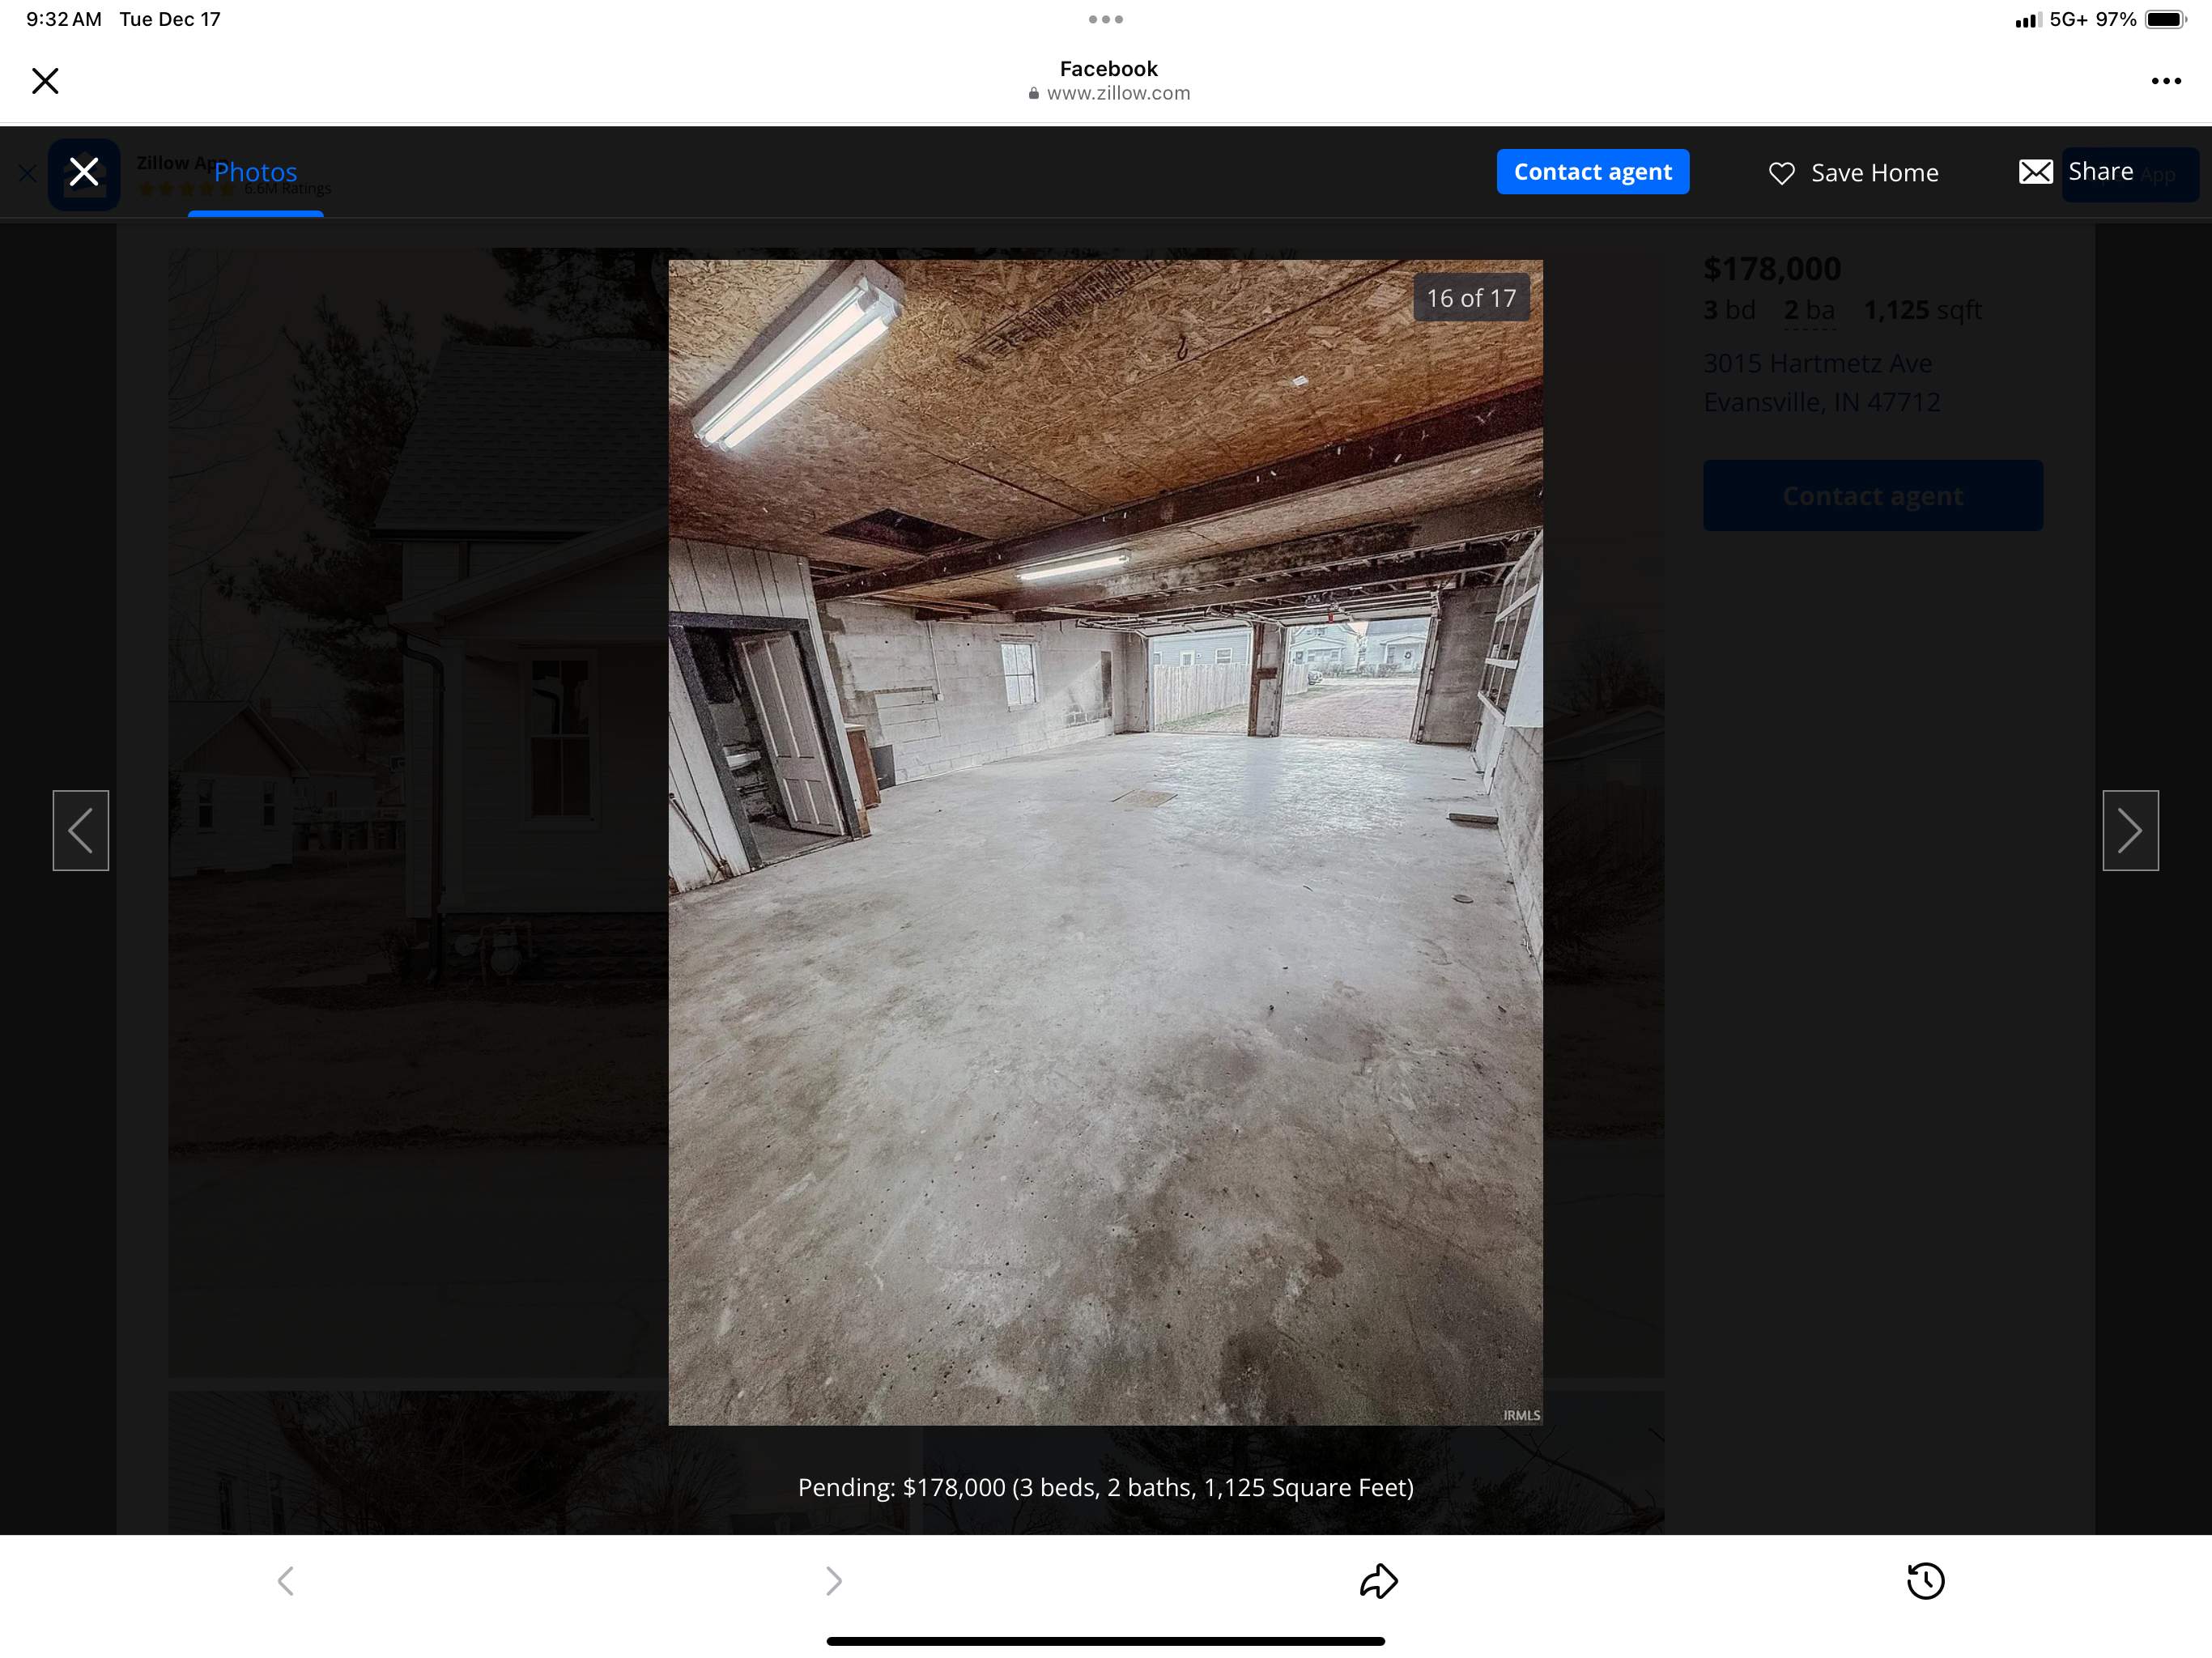Click the 3015 Hartmetz Ave address

[x=1817, y=363]
